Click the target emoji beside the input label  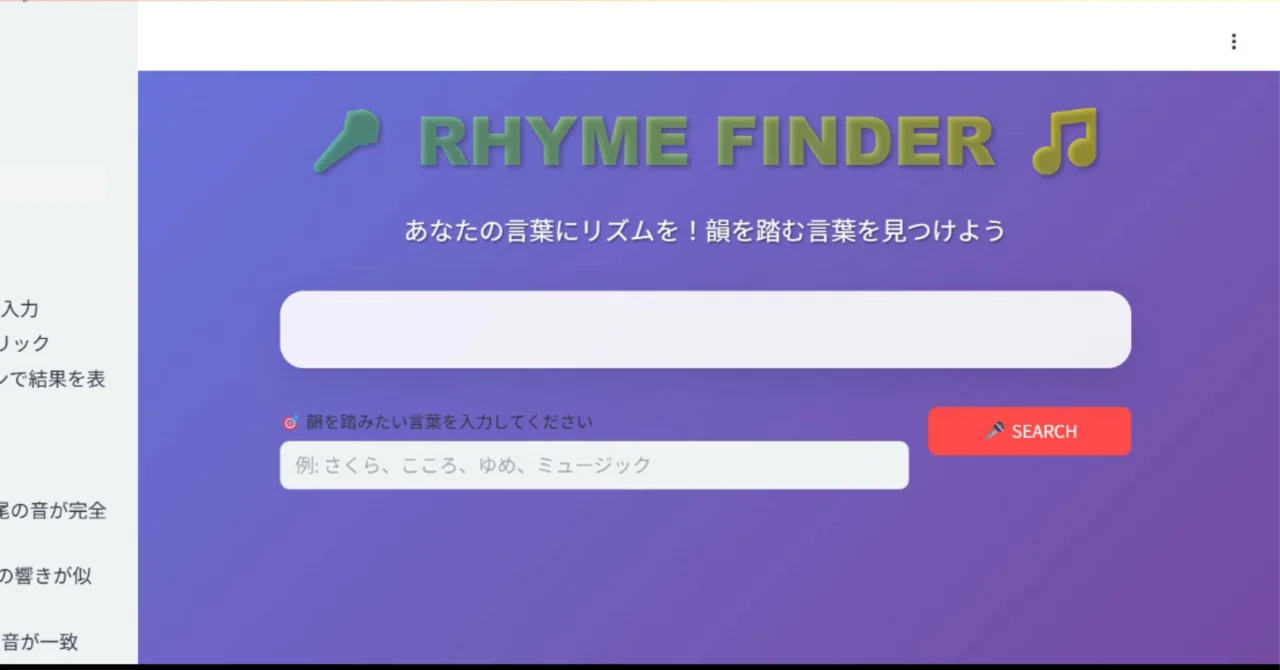pos(290,422)
